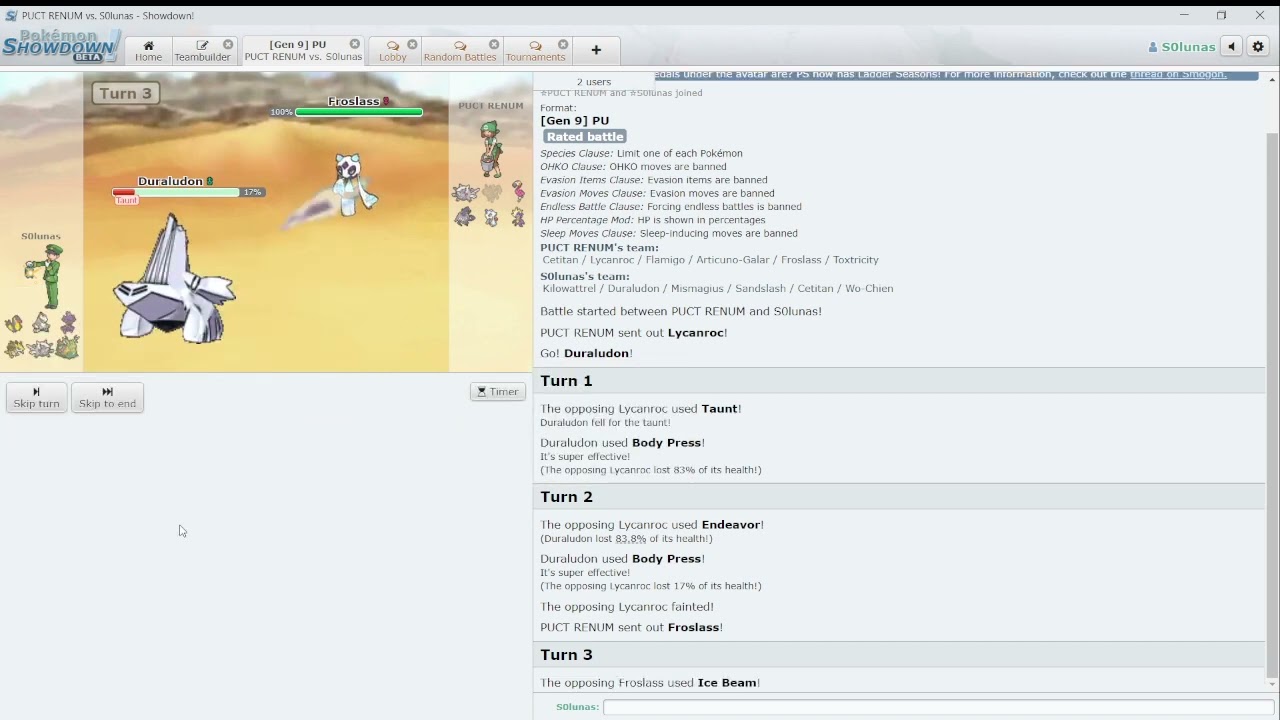Click the Pokémon Showdown logo
1280x720 pixels.
pyautogui.click(x=61, y=46)
